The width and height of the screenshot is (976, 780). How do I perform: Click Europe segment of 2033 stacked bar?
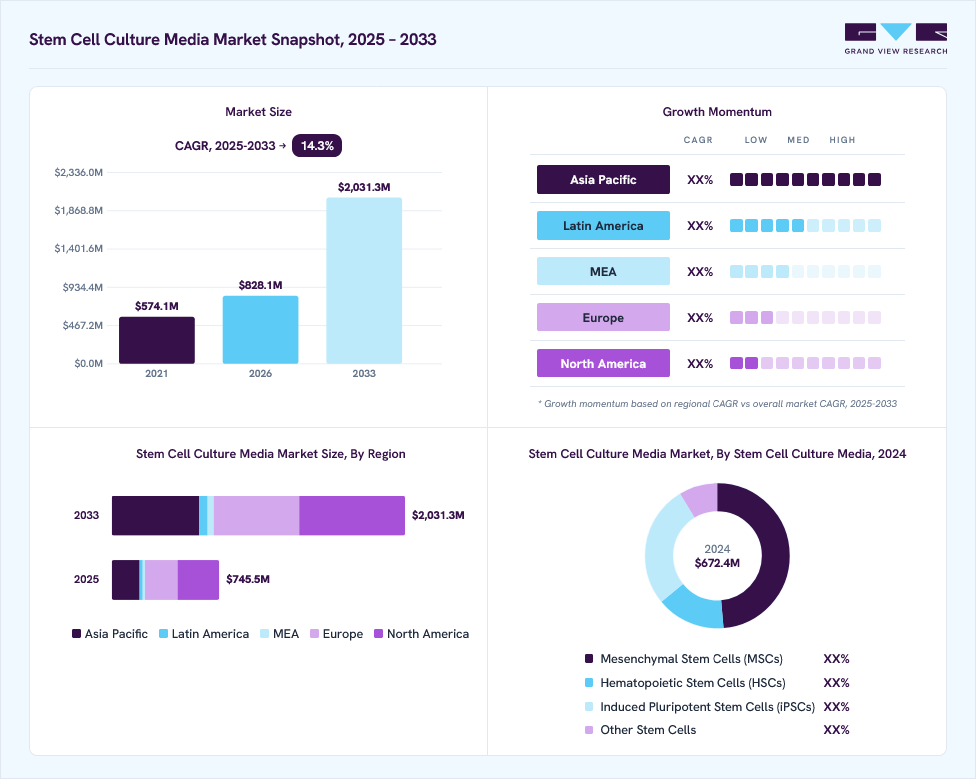[x=256, y=515]
